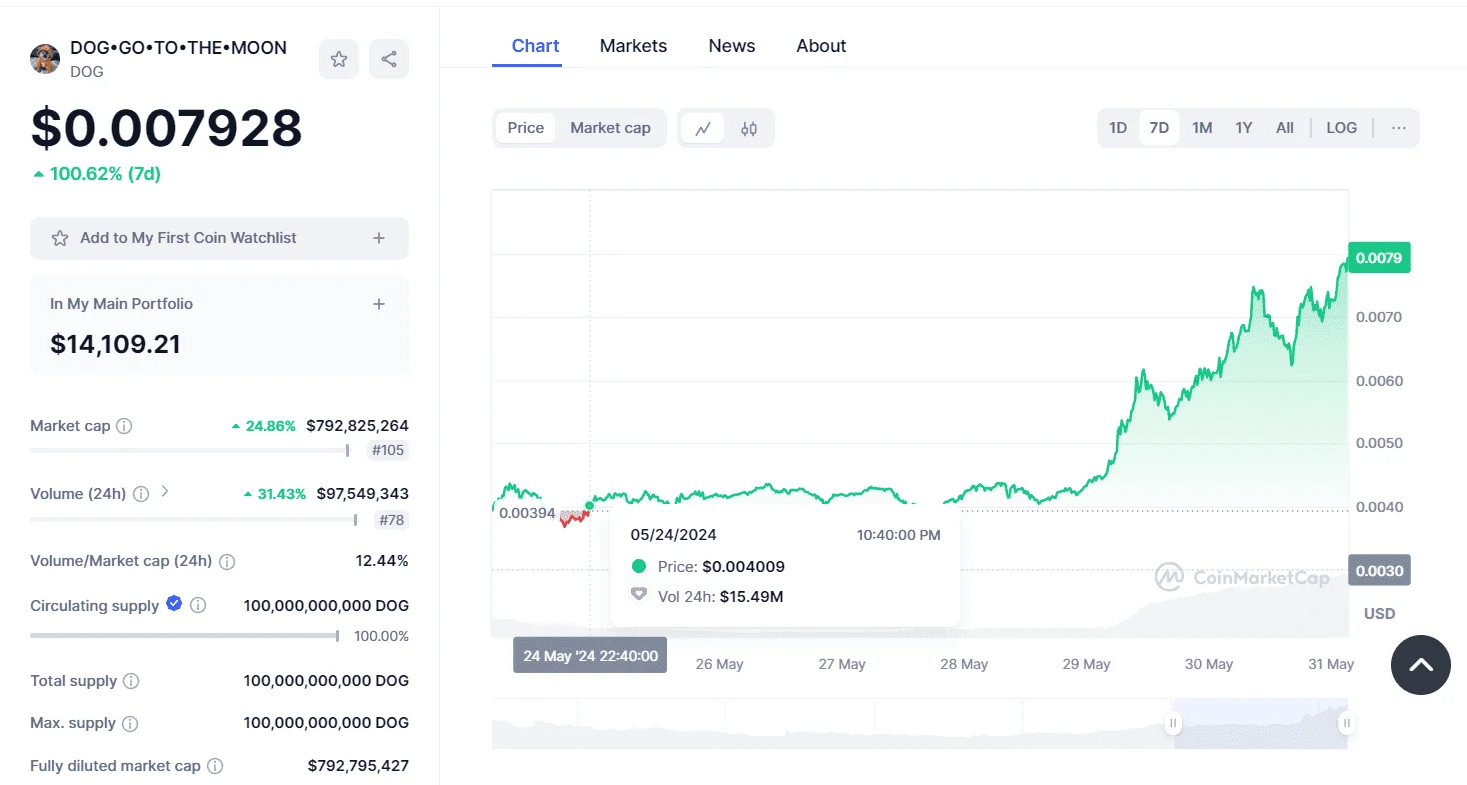Viewport: 1467px width, 785px height.
Task: Open the Markets tab
Action: pos(633,46)
